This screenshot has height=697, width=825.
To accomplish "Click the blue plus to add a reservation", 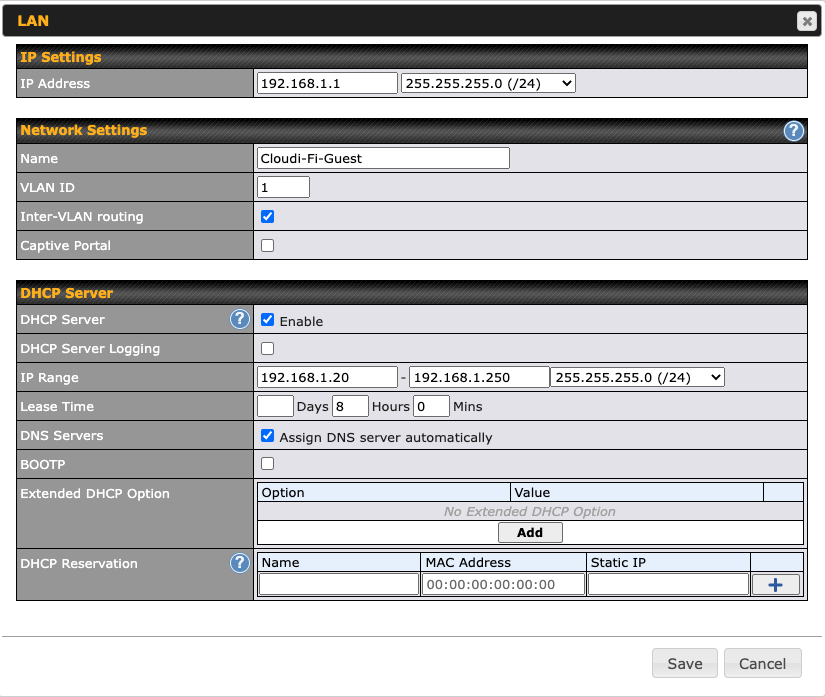I will point(776,583).
